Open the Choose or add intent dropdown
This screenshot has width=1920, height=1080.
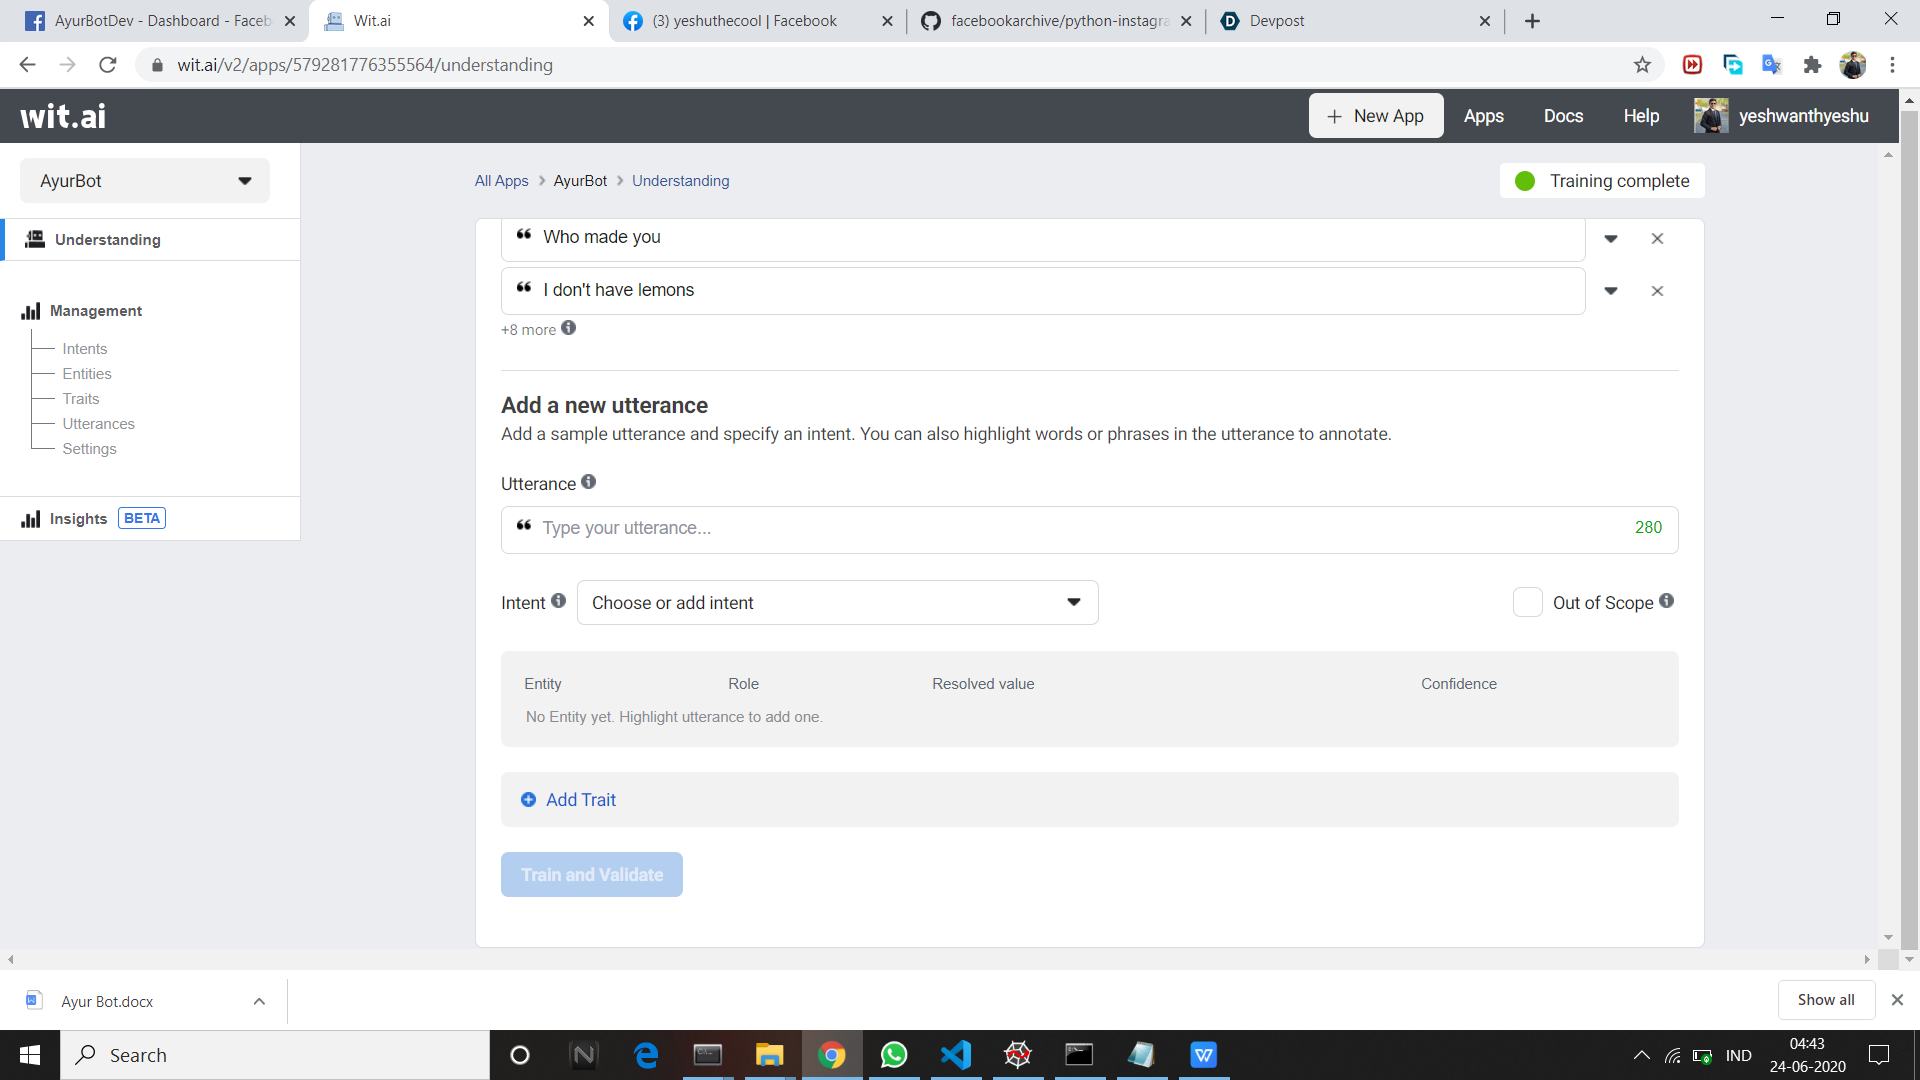(x=837, y=603)
